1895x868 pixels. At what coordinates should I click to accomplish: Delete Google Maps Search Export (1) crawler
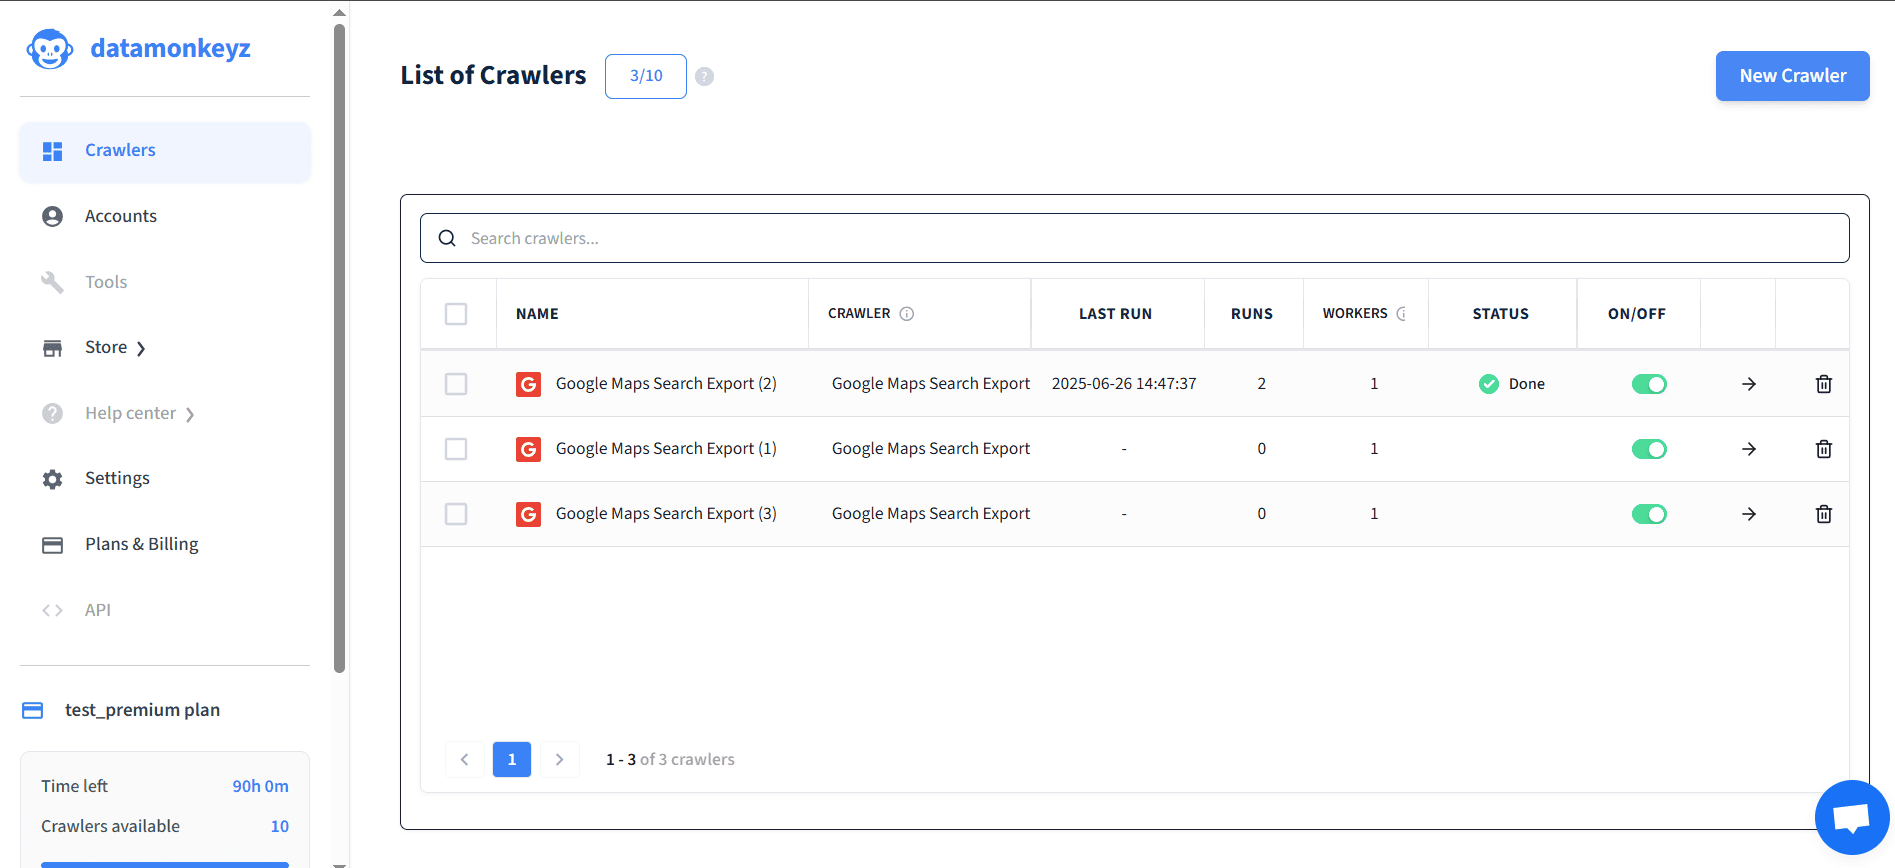1824,449
